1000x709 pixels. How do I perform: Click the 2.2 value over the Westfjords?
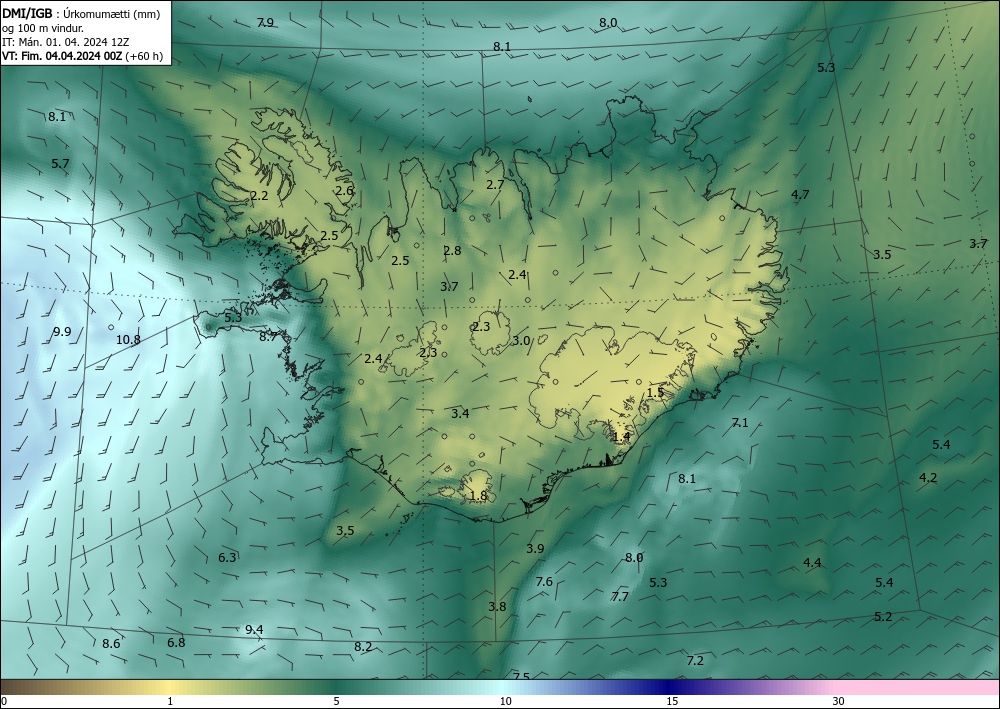tap(259, 196)
